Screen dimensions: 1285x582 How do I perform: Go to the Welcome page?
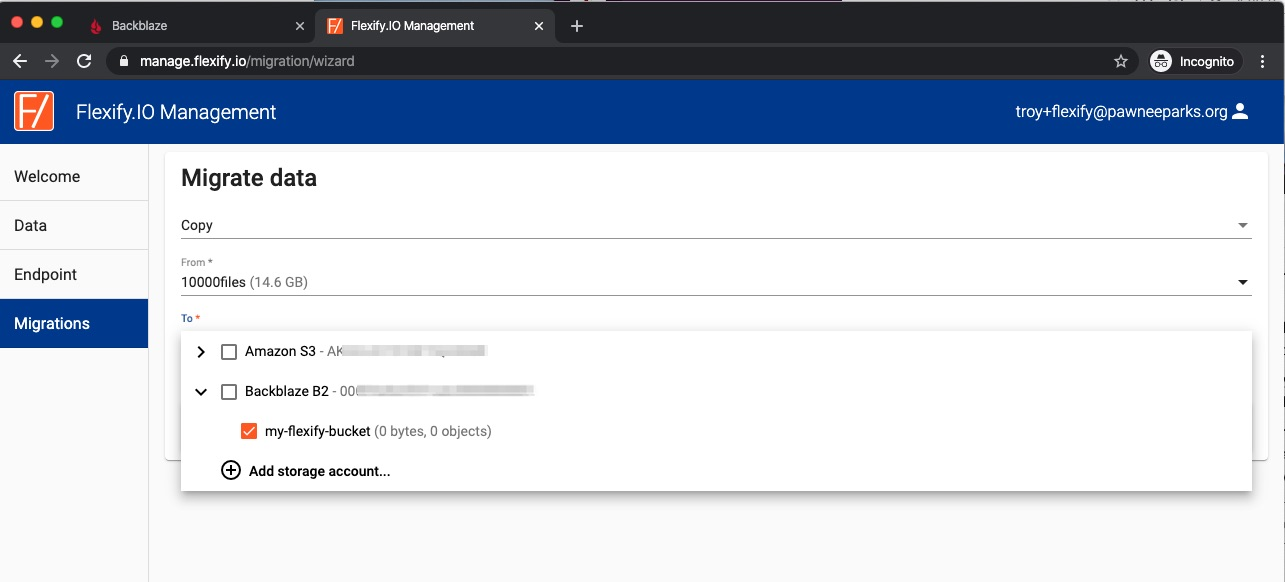click(74, 176)
